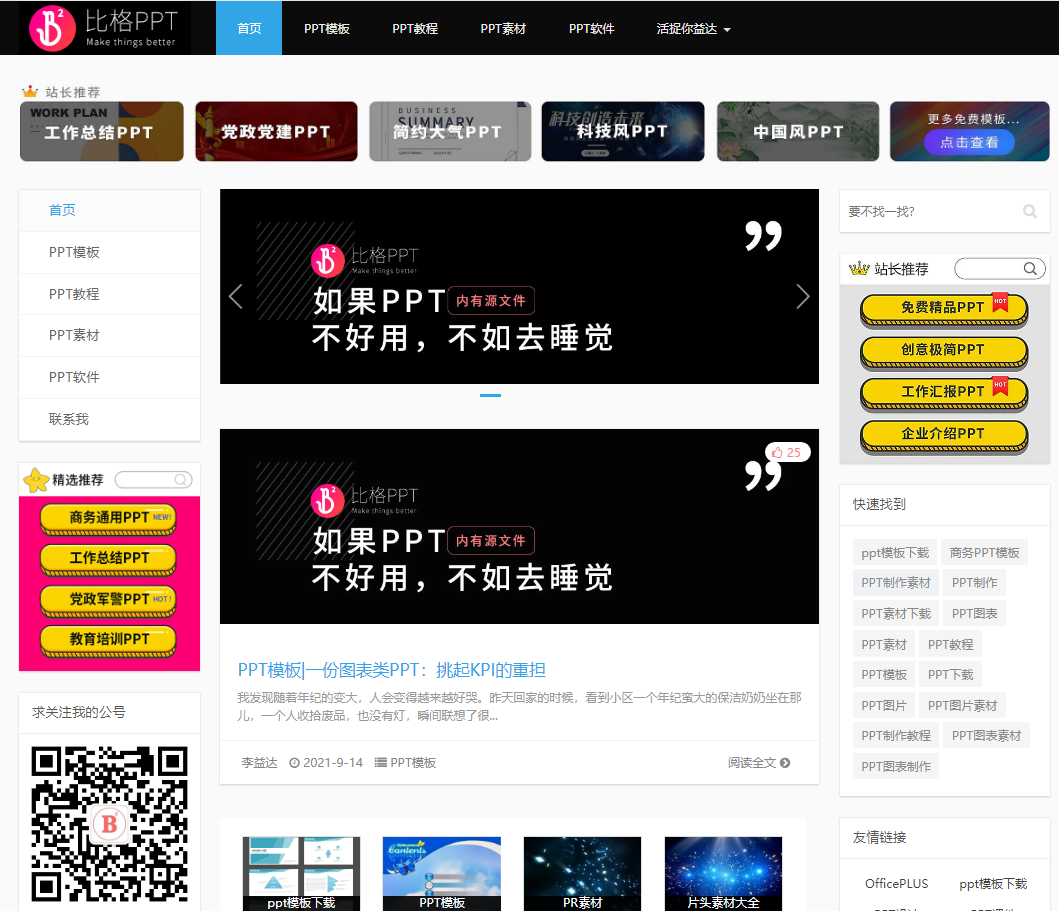Open the article titled 挑起KPI的重担
The width and height of the screenshot is (1059, 911).
389,670
